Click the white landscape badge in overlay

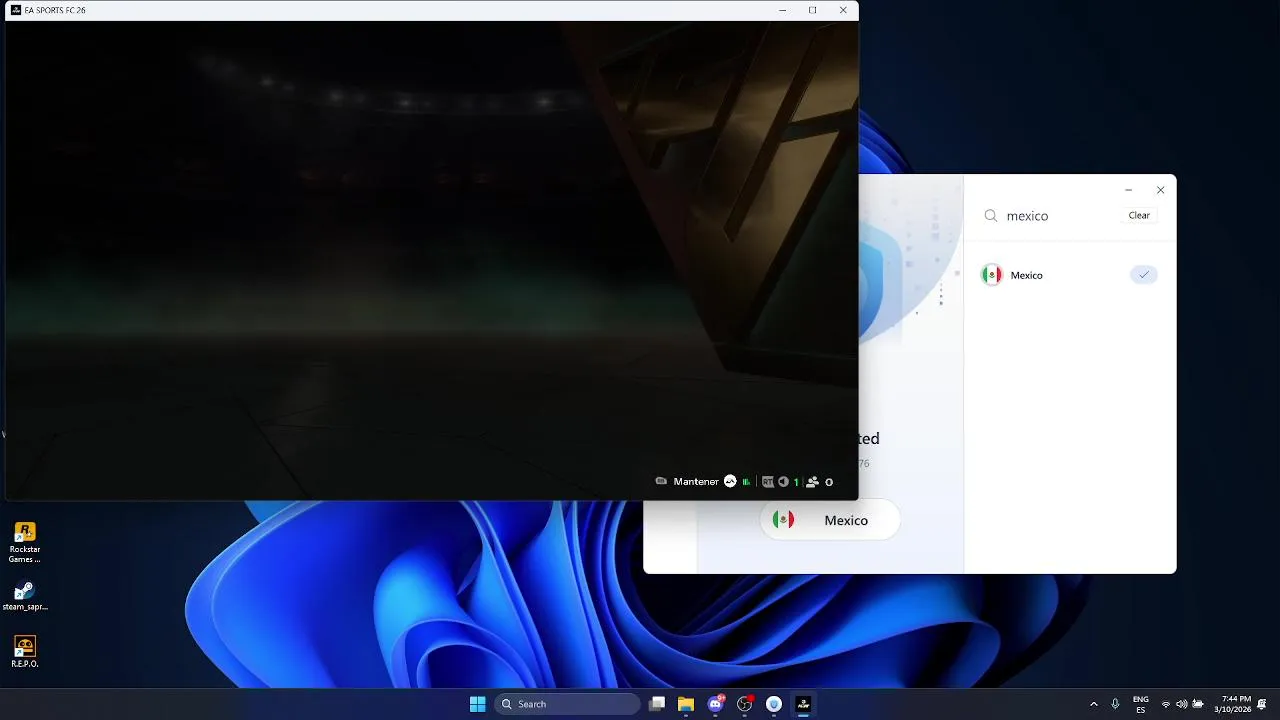pyautogui.click(x=730, y=482)
